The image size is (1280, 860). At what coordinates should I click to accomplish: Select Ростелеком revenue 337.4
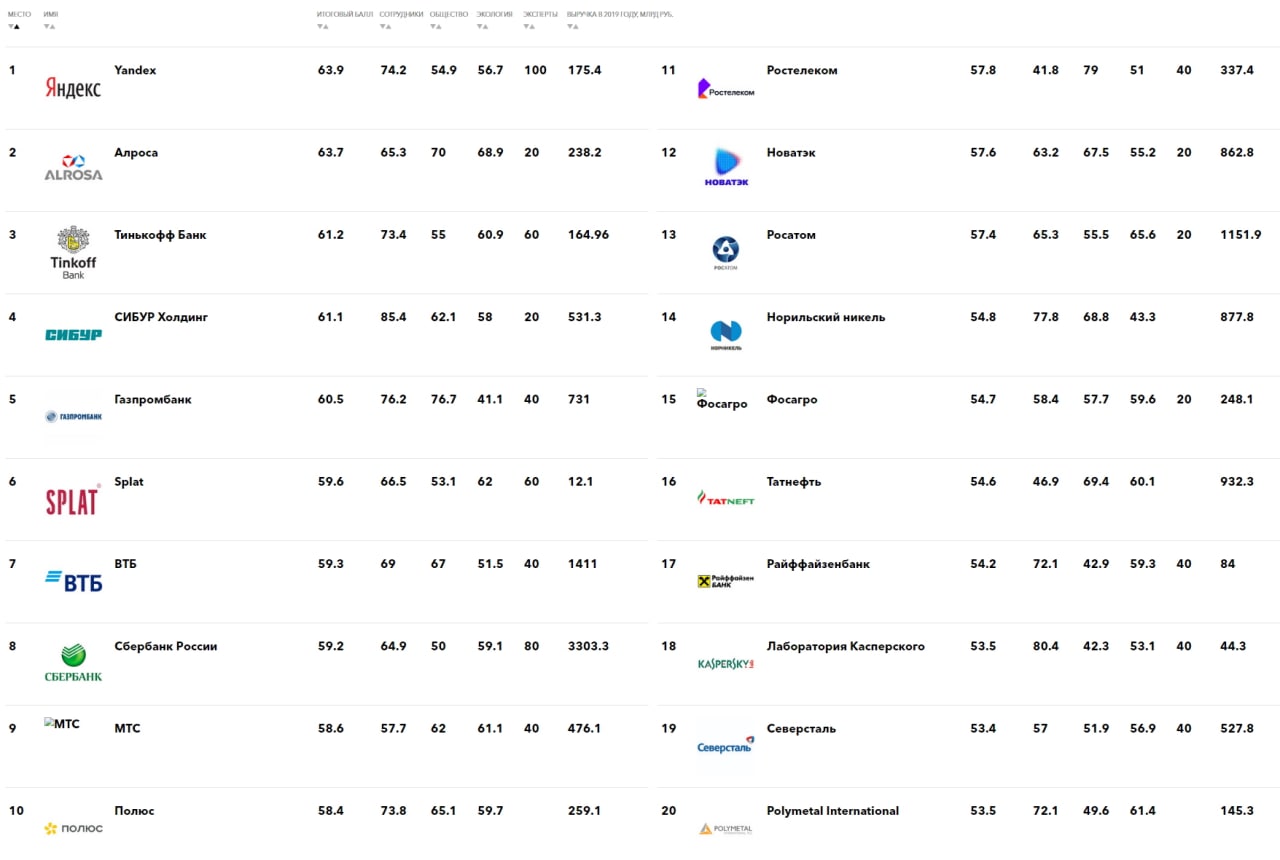1237,71
